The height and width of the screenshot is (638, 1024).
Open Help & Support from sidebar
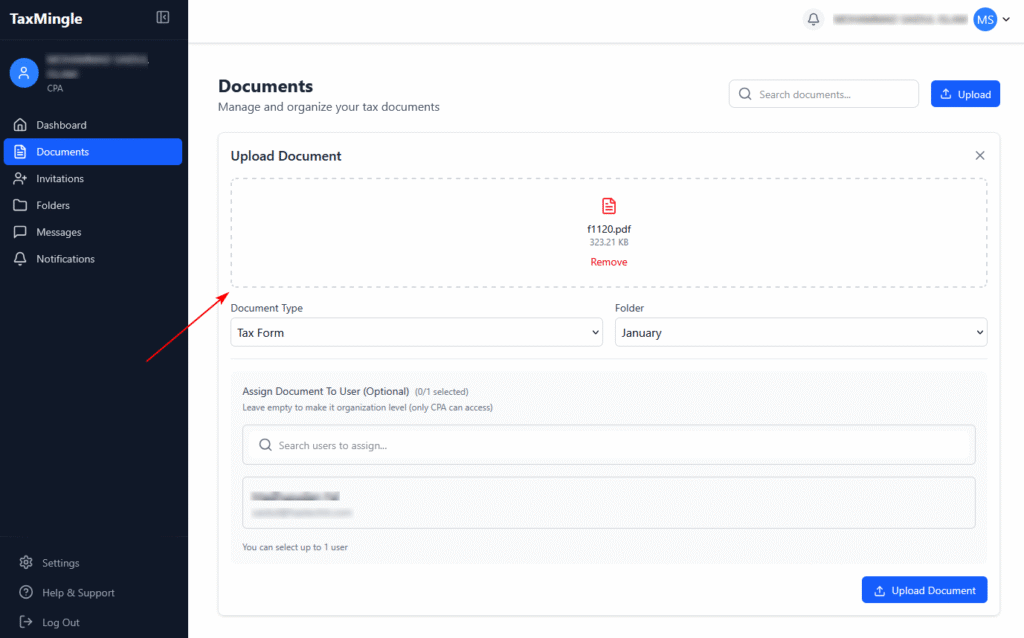78,593
